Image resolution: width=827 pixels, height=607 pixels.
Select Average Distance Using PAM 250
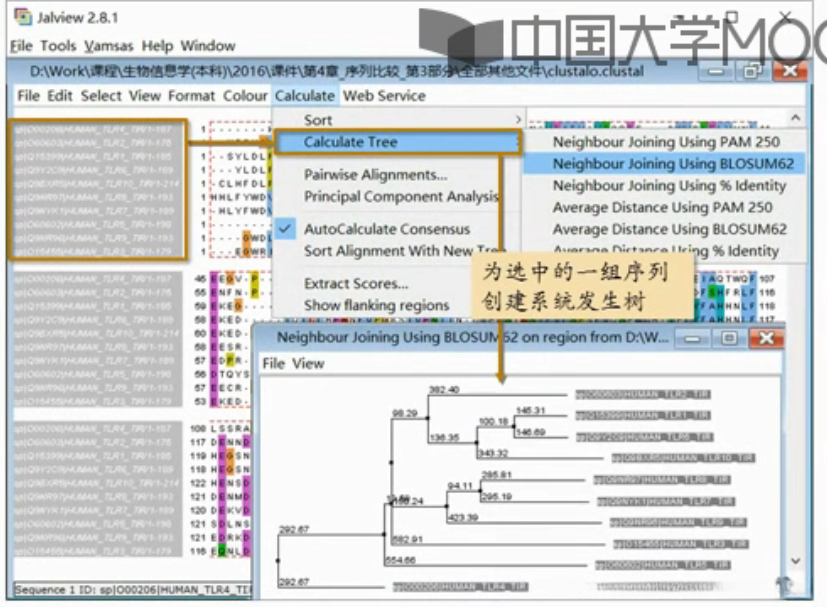(662, 208)
